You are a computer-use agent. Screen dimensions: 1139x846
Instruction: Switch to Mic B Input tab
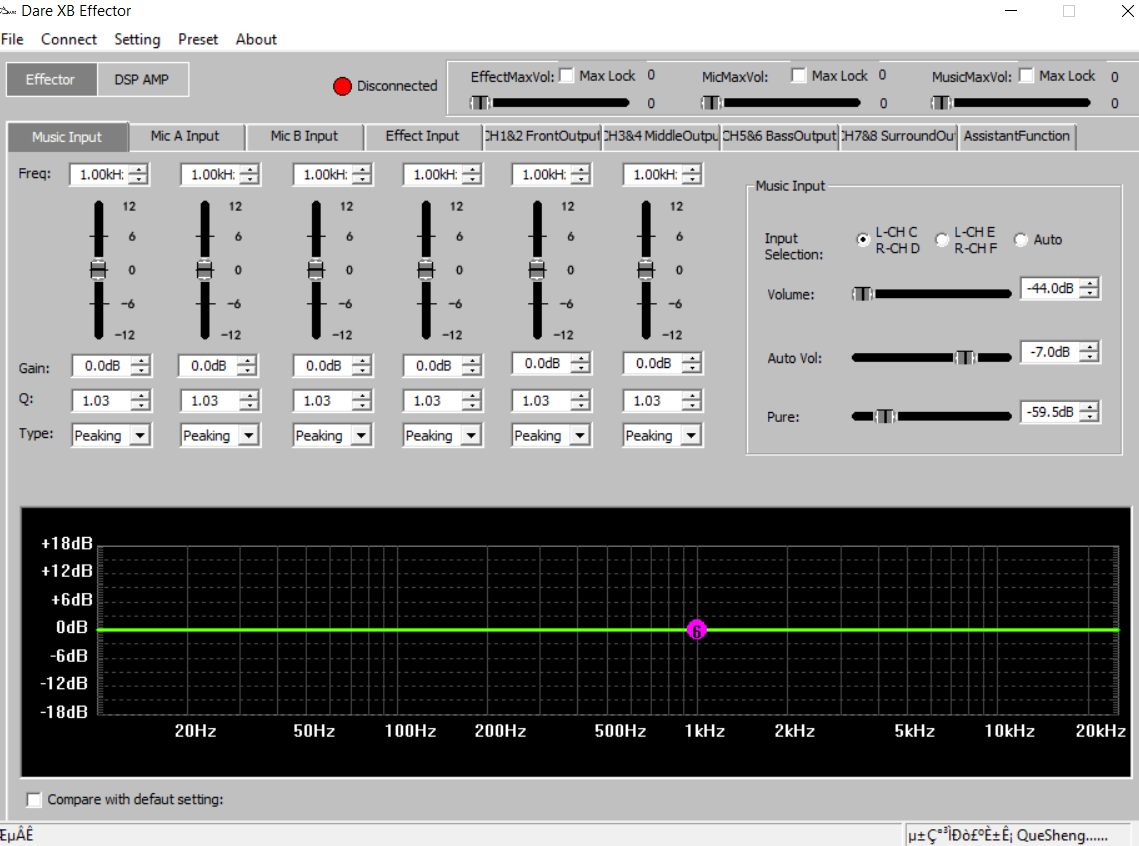click(304, 137)
